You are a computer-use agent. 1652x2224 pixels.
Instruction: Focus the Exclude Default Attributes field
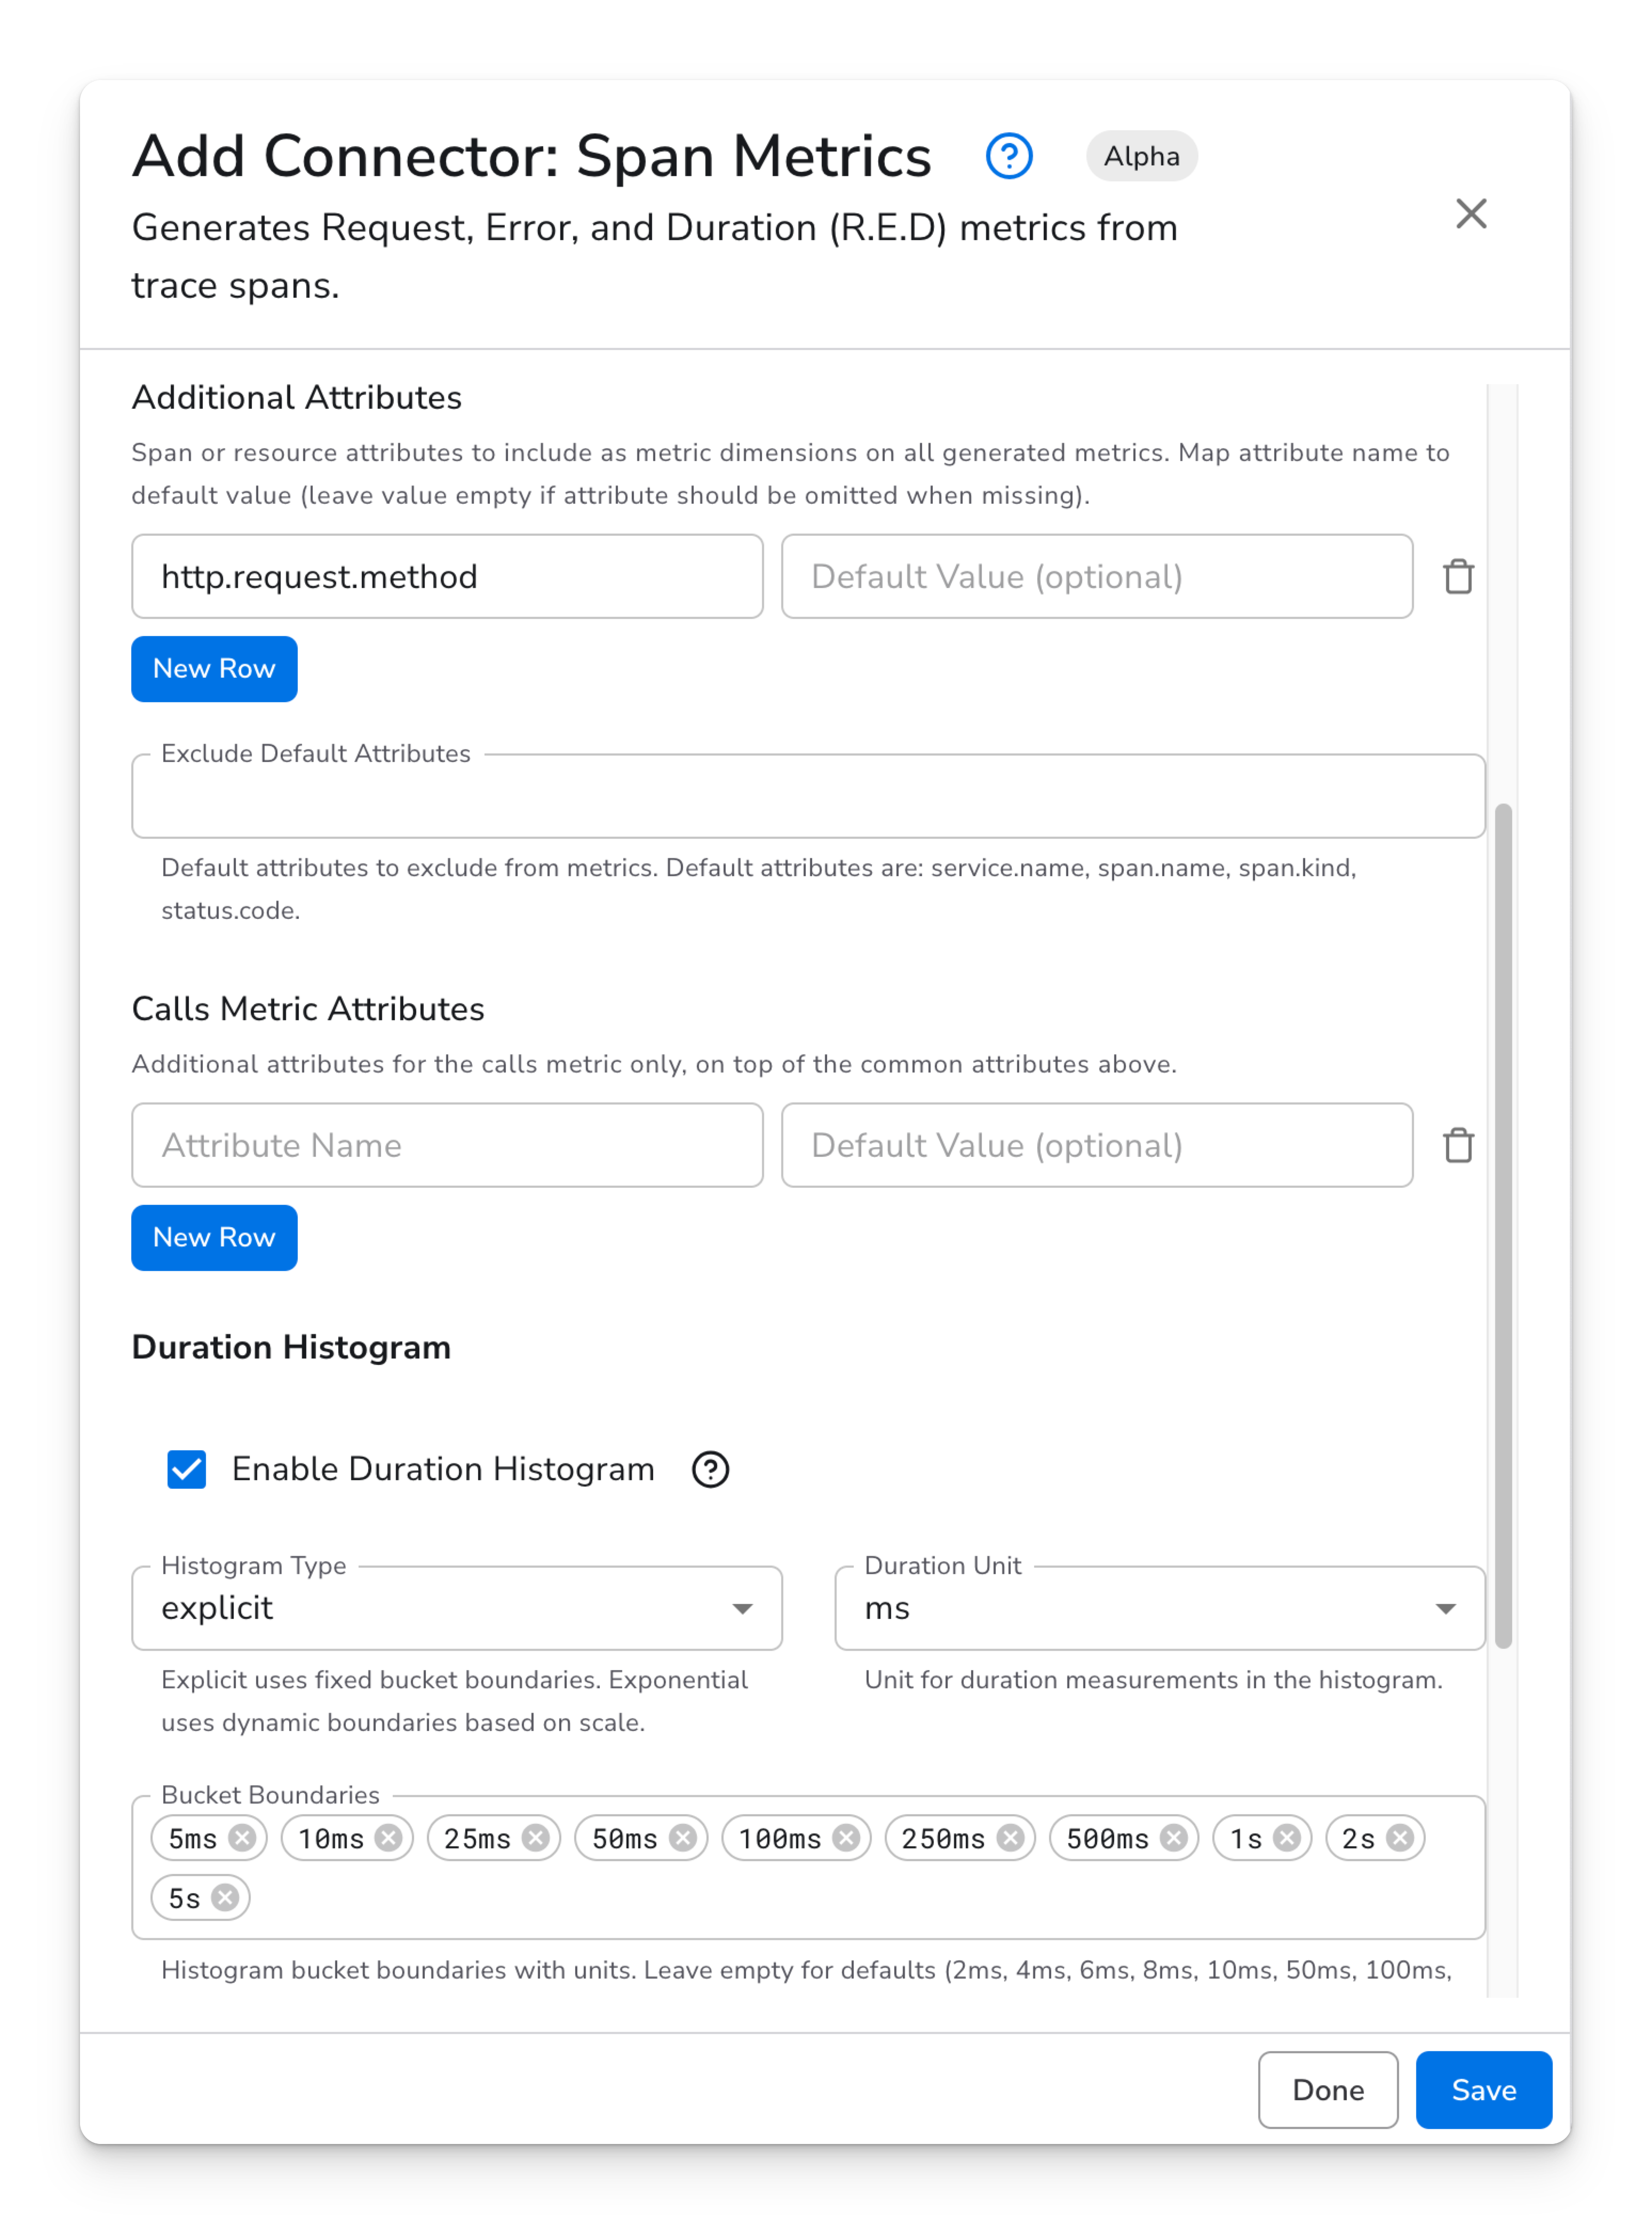[807, 797]
